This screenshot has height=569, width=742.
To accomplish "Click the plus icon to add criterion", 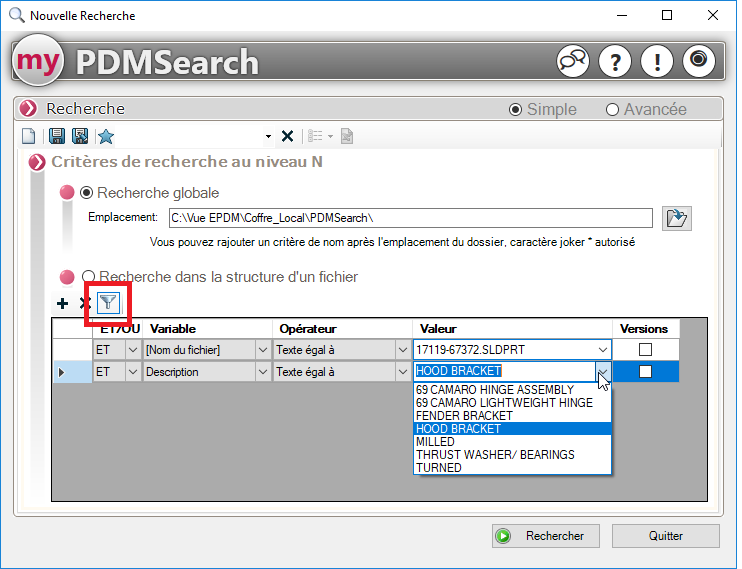I will coord(63,303).
